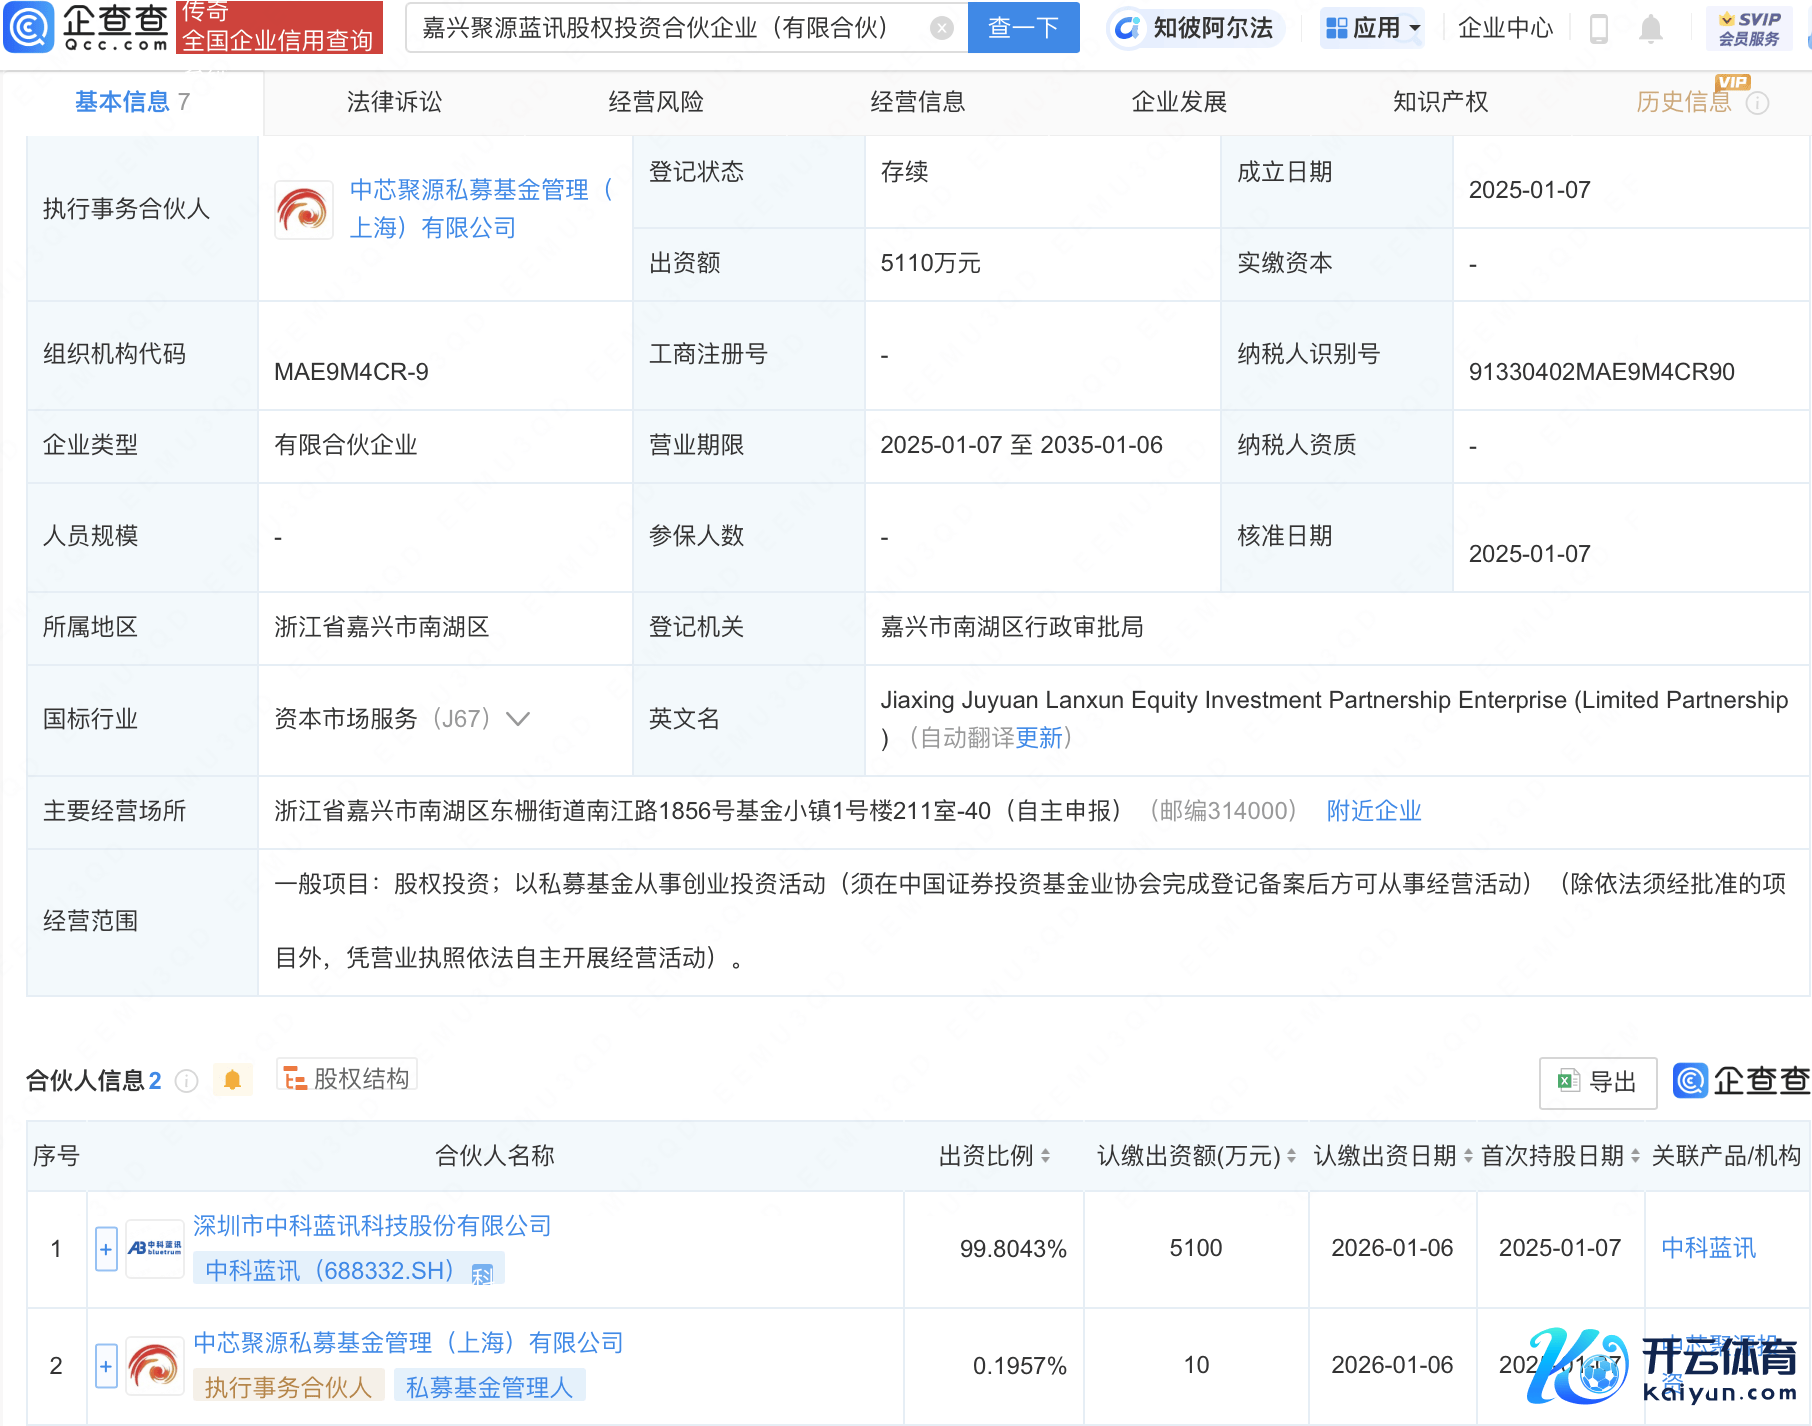Viewport: 1812px width, 1426px height.
Task: Export partner list via 导出 button
Action: [1597, 1082]
